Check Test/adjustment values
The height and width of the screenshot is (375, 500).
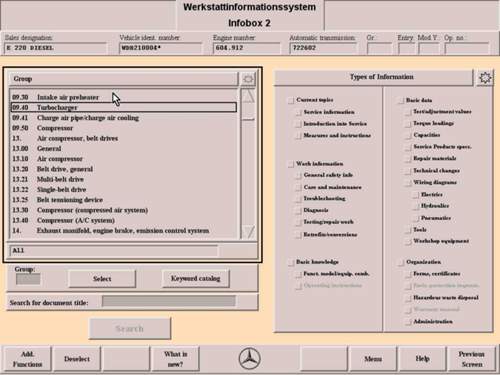pyautogui.click(x=408, y=112)
